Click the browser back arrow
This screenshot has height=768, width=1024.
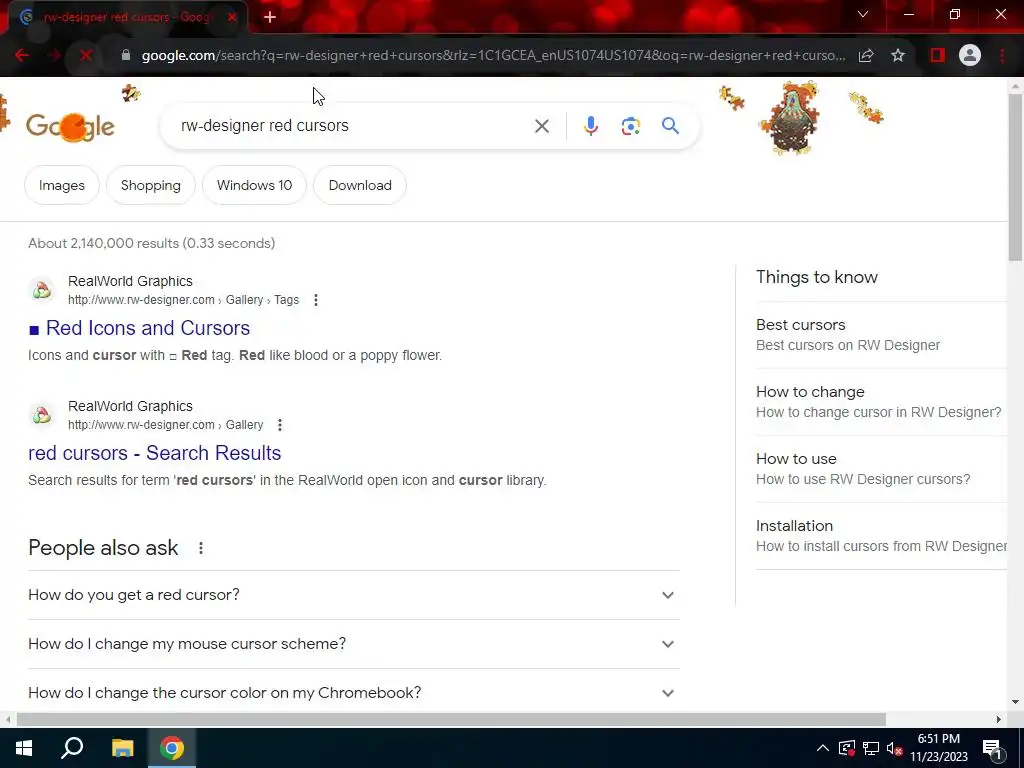pyautogui.click(x=22, y=56)
